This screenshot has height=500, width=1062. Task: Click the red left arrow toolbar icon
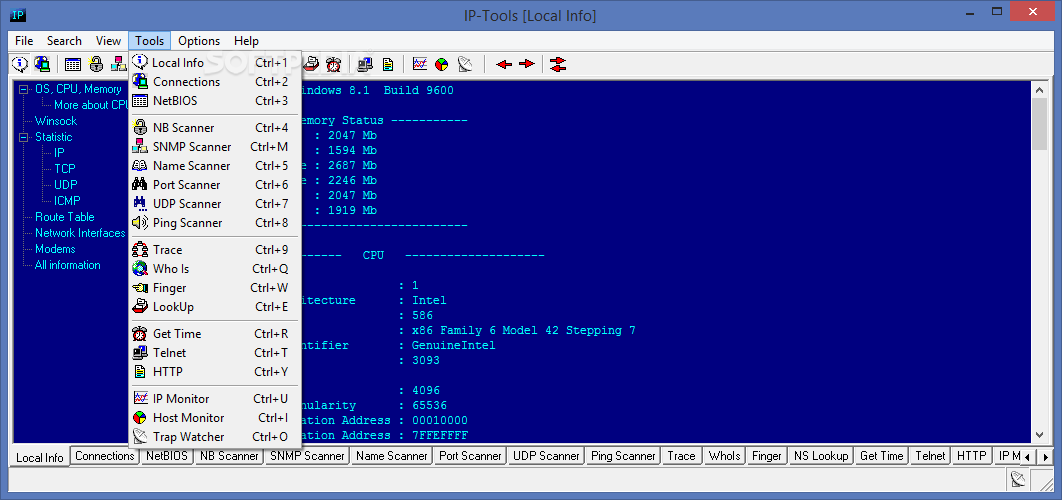click(504, 64)
